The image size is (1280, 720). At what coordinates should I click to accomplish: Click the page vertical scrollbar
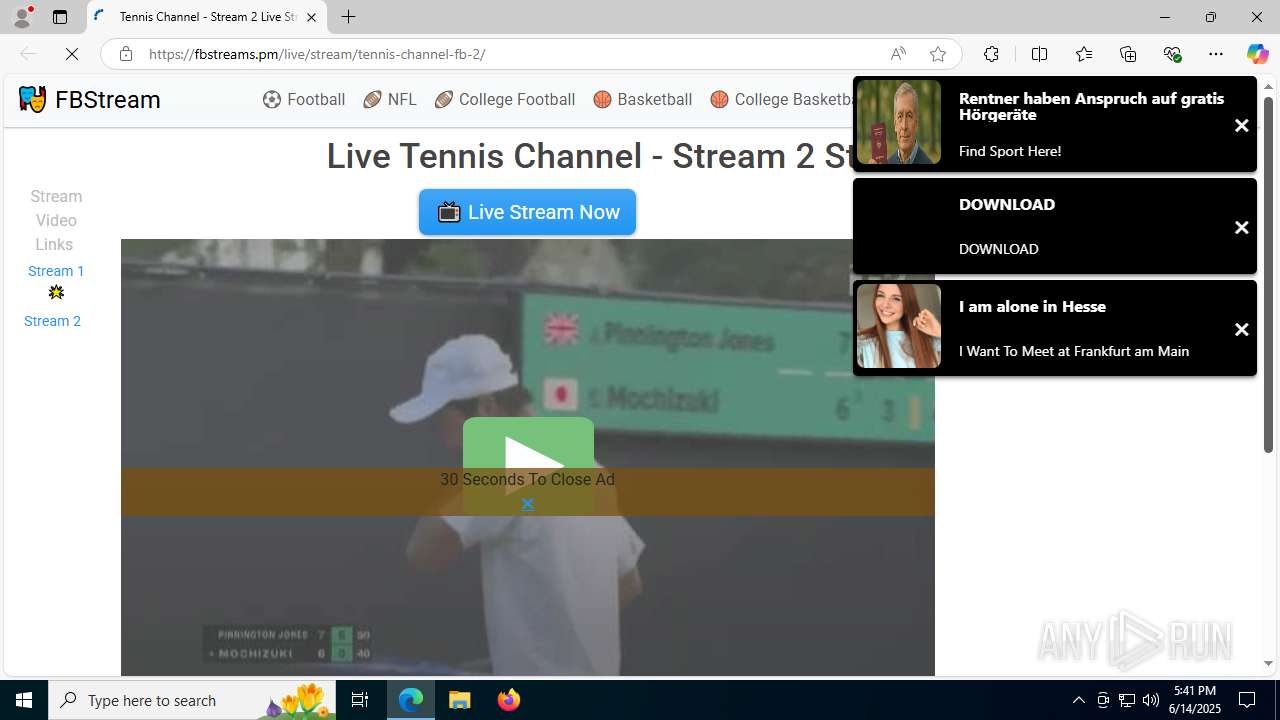pyautogui.click(x=1268, y=274)
